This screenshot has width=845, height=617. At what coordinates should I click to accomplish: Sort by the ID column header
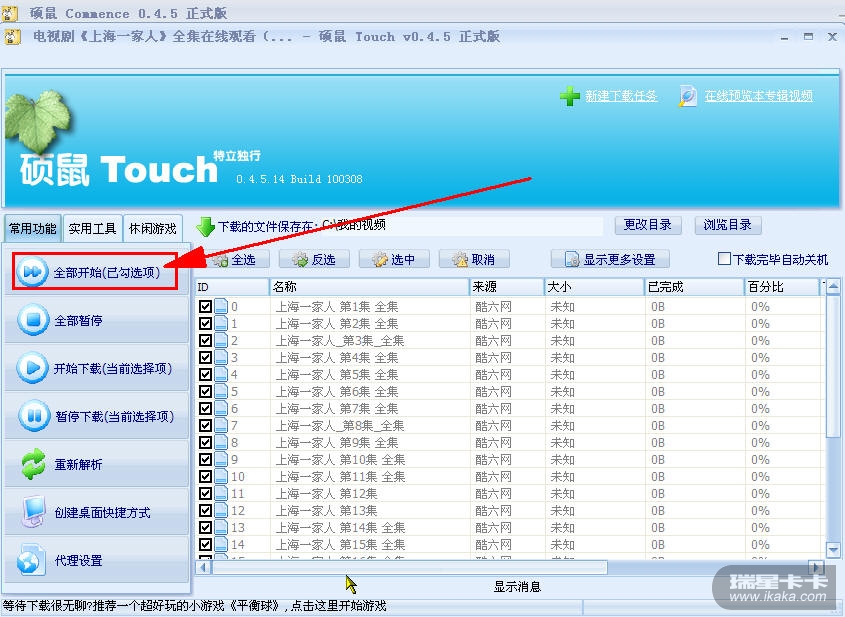click(232, 287)
